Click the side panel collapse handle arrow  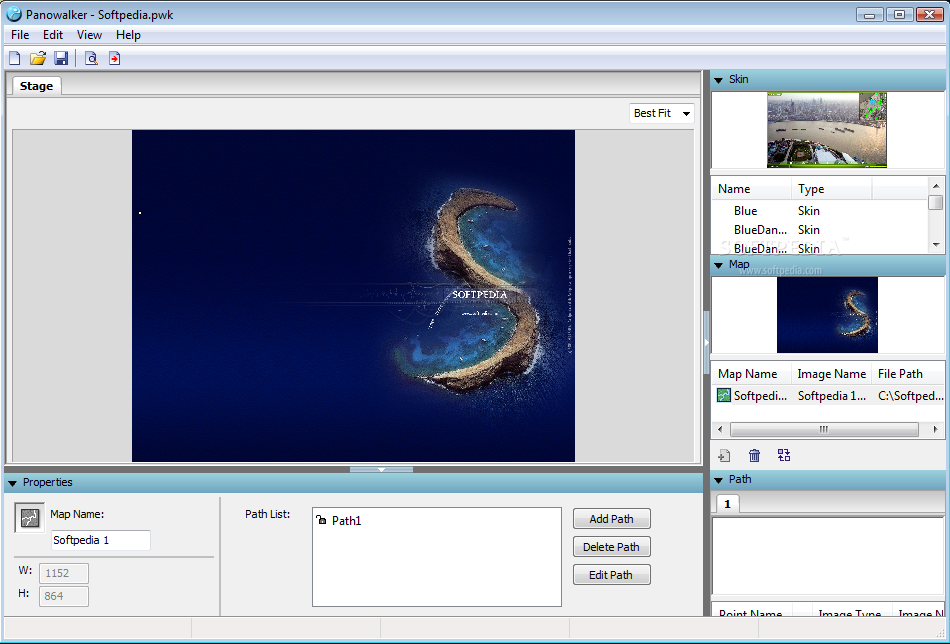(706, 342)
